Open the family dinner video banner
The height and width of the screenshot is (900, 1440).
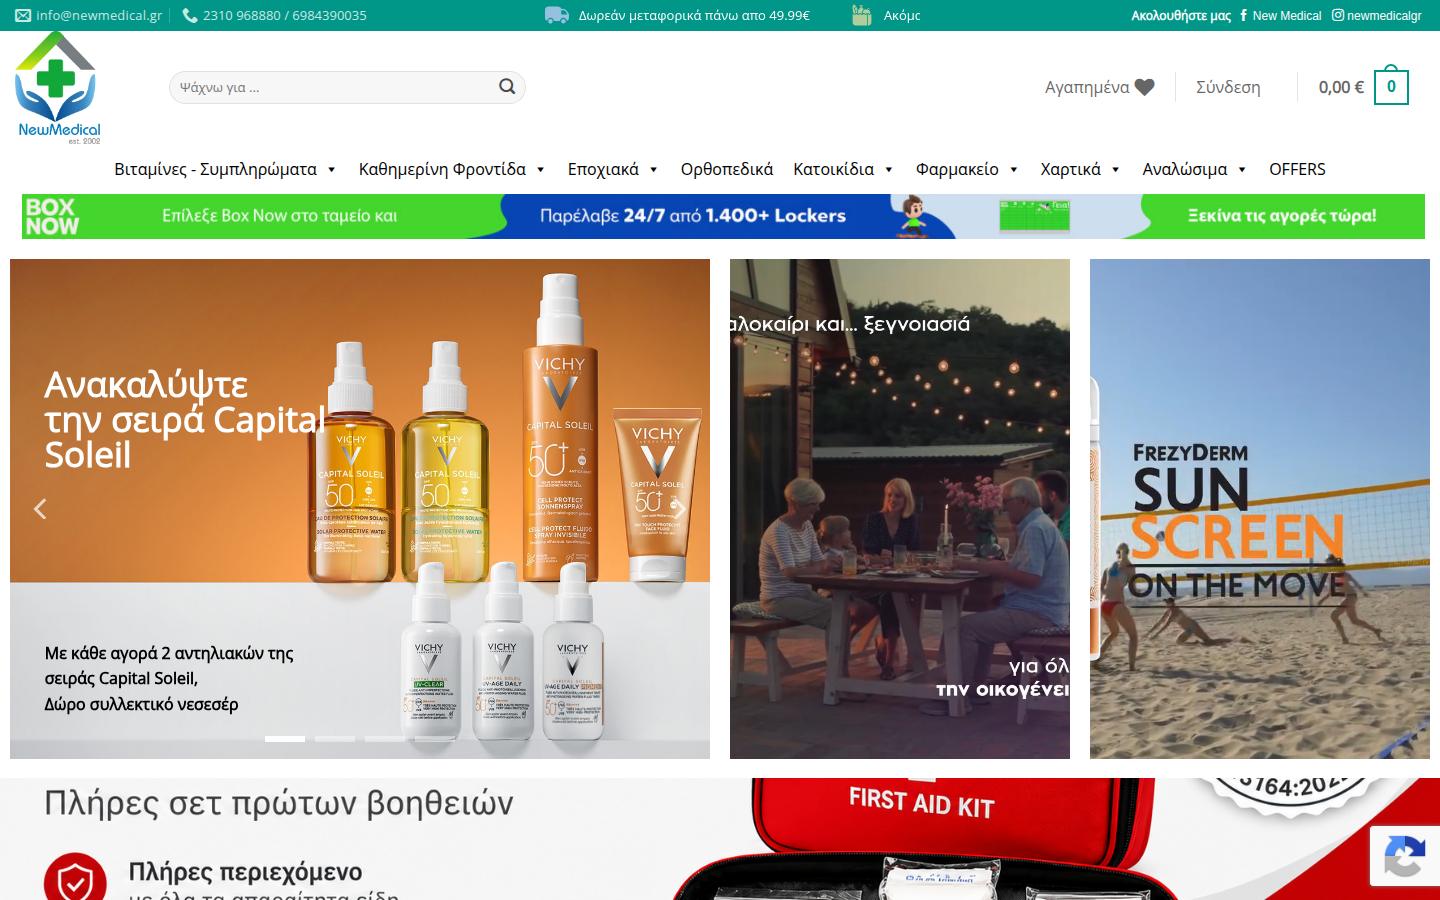tap(900, 509)
